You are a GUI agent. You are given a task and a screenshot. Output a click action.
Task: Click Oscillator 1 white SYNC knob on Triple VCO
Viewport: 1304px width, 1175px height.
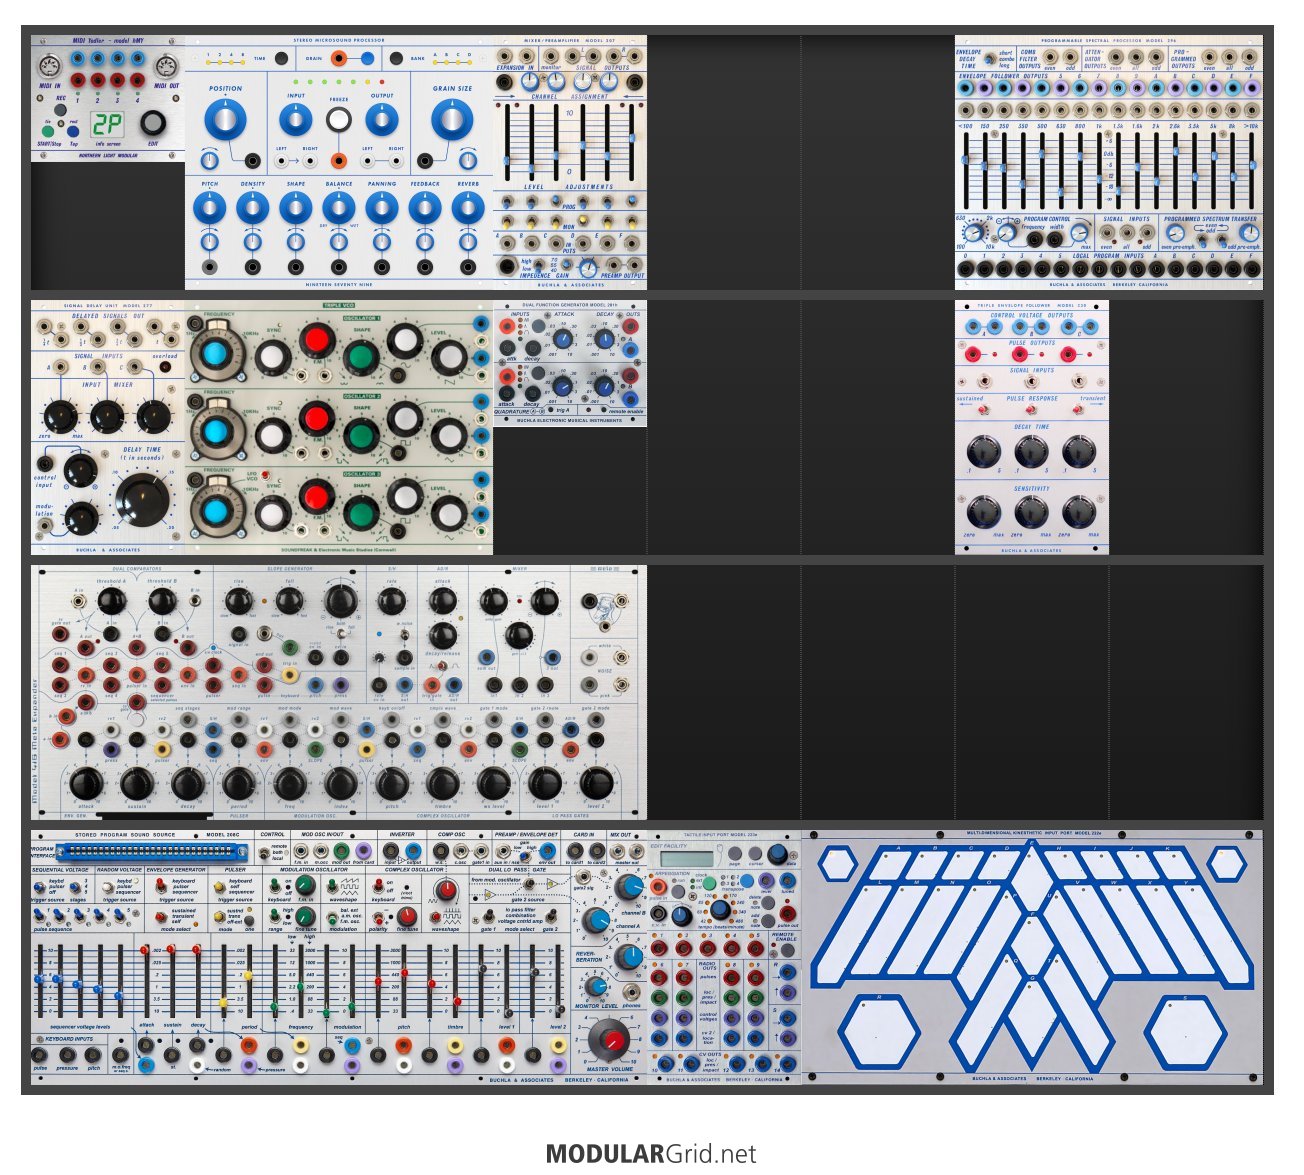(x=272, y=357)
